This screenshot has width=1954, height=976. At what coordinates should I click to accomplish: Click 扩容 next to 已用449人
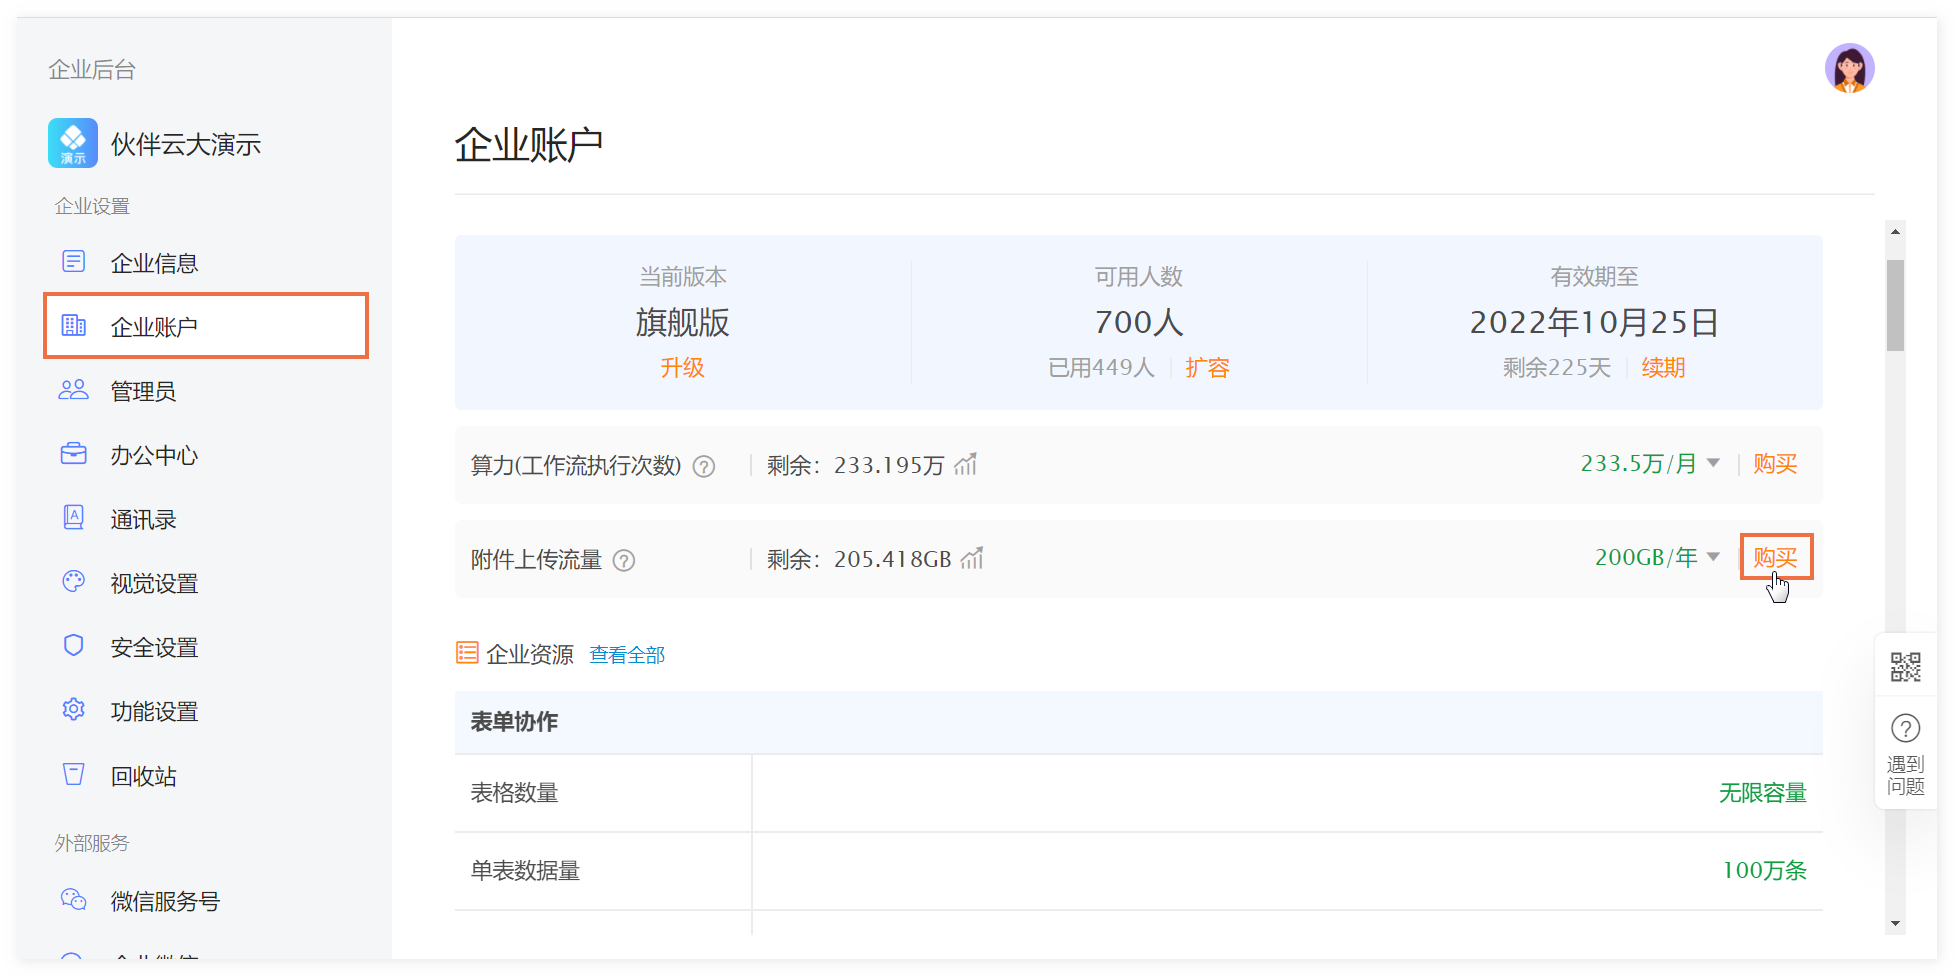click(1207, 368)
